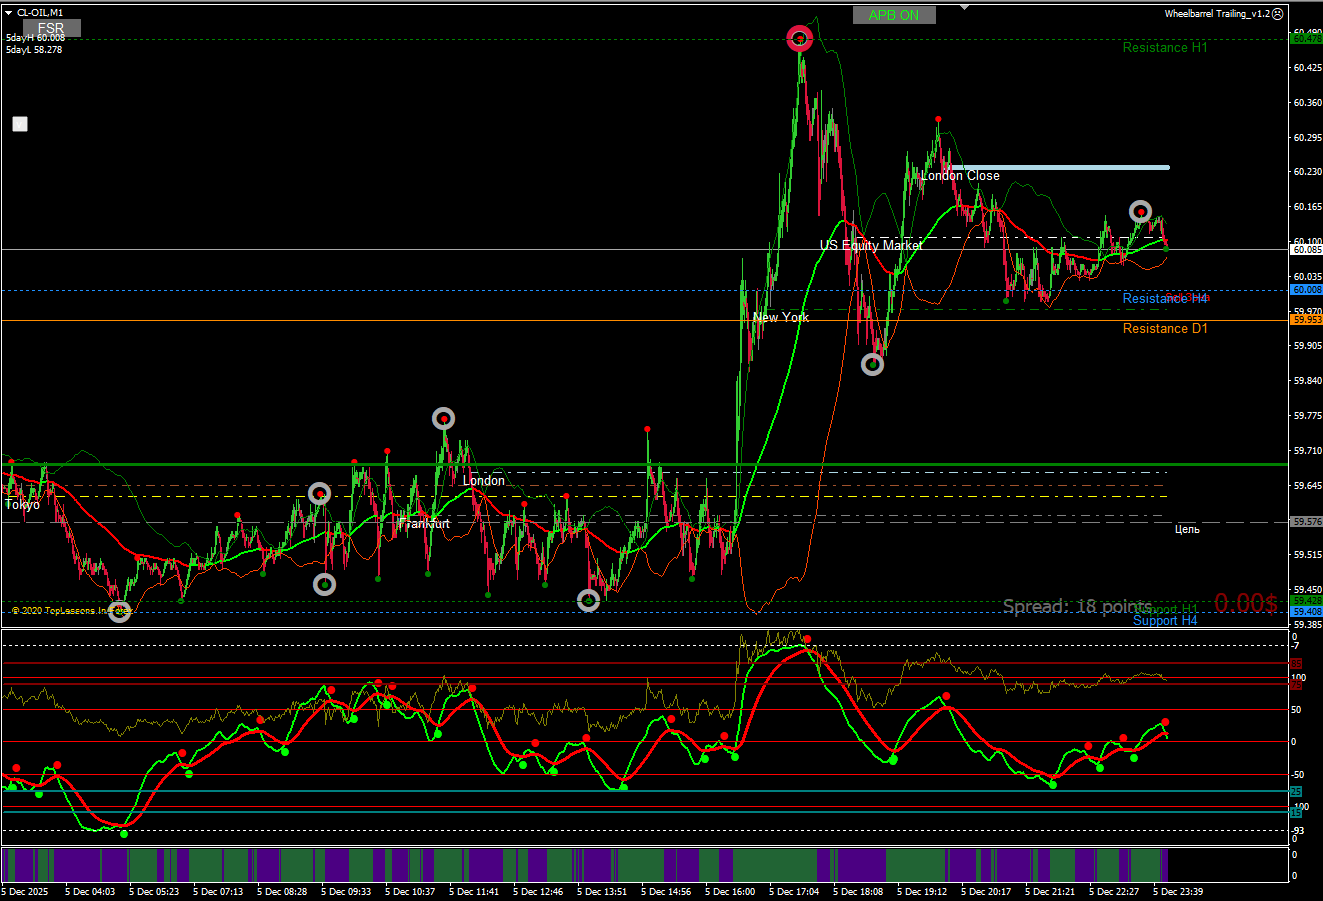Click the 5 Dec 23:39 time label

pos(1178,891)
